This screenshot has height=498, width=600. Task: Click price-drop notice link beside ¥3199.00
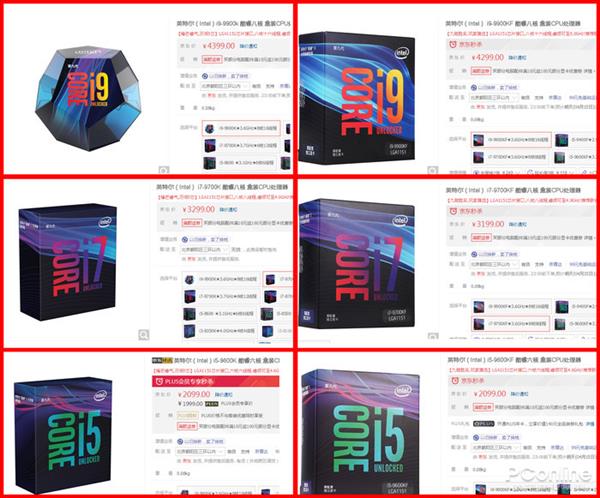tap(518, 224)
